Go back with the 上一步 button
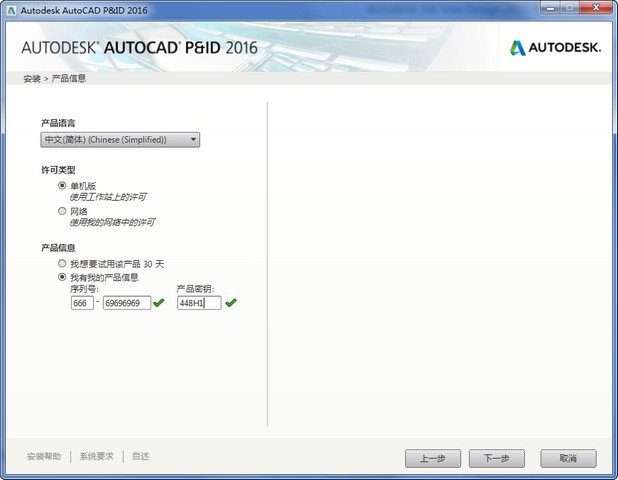Screen dimensions: 618x480 tap(433, 458)
